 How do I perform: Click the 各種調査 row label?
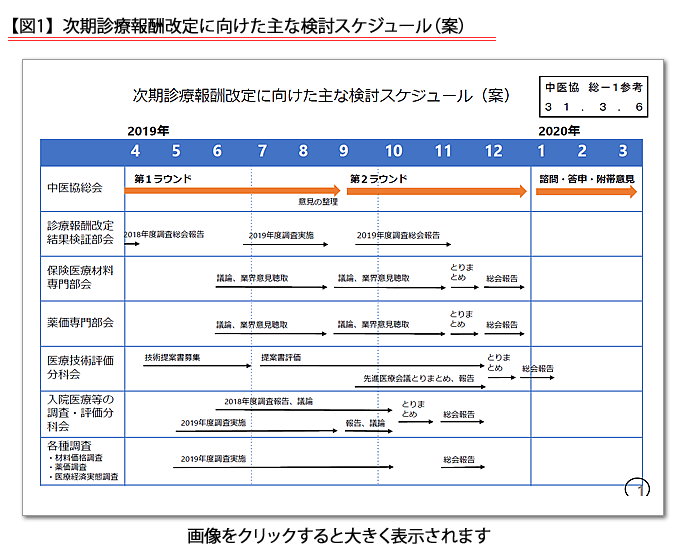69,446
